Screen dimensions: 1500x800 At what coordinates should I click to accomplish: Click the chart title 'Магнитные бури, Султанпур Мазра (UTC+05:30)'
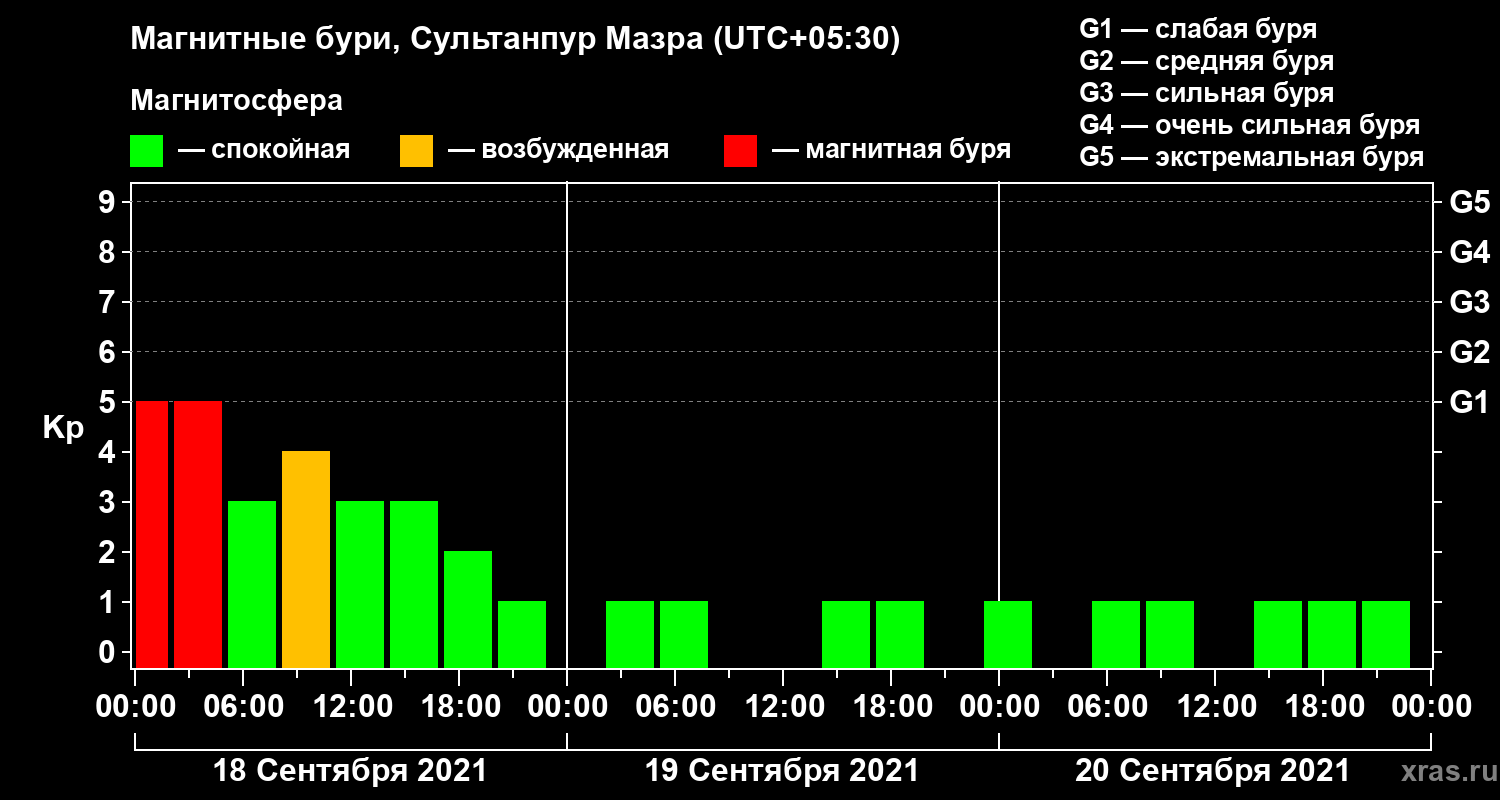click(x=516, y=40)
